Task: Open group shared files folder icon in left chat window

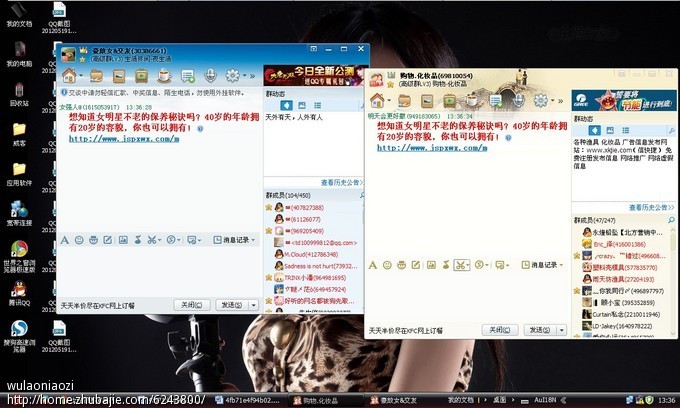Action: (96, 76)
